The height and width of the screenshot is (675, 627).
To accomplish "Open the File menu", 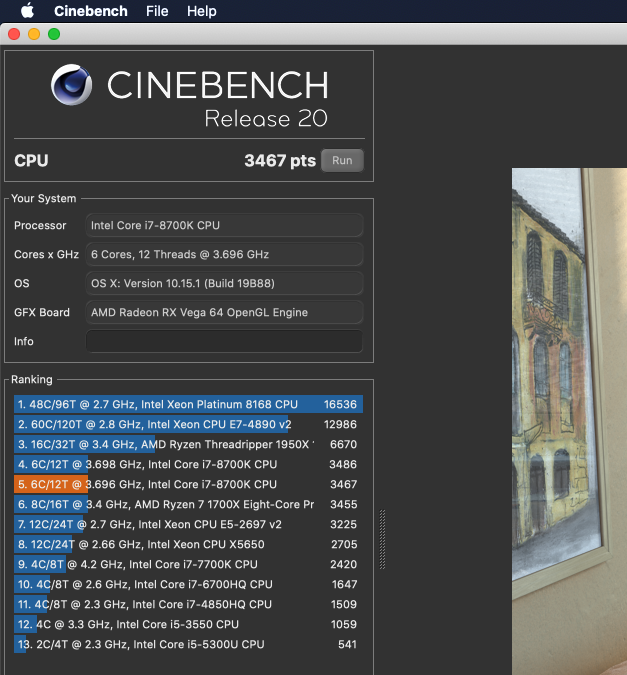I will [x=157, y=11].
